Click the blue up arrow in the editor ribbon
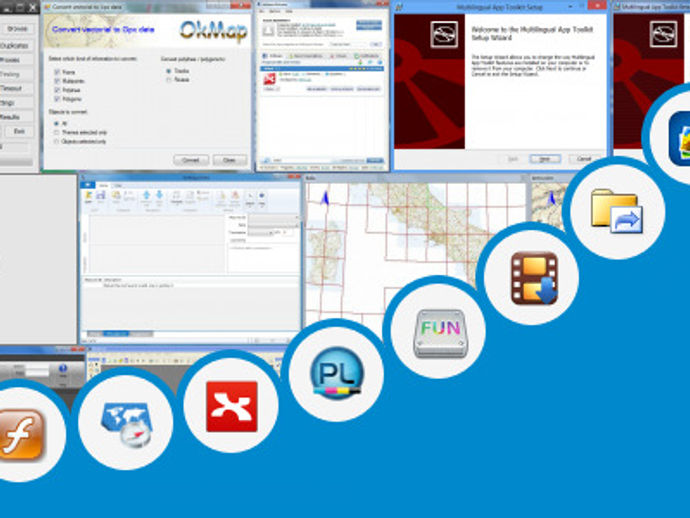This screenshot has width=690, height=518. point(147,195)
